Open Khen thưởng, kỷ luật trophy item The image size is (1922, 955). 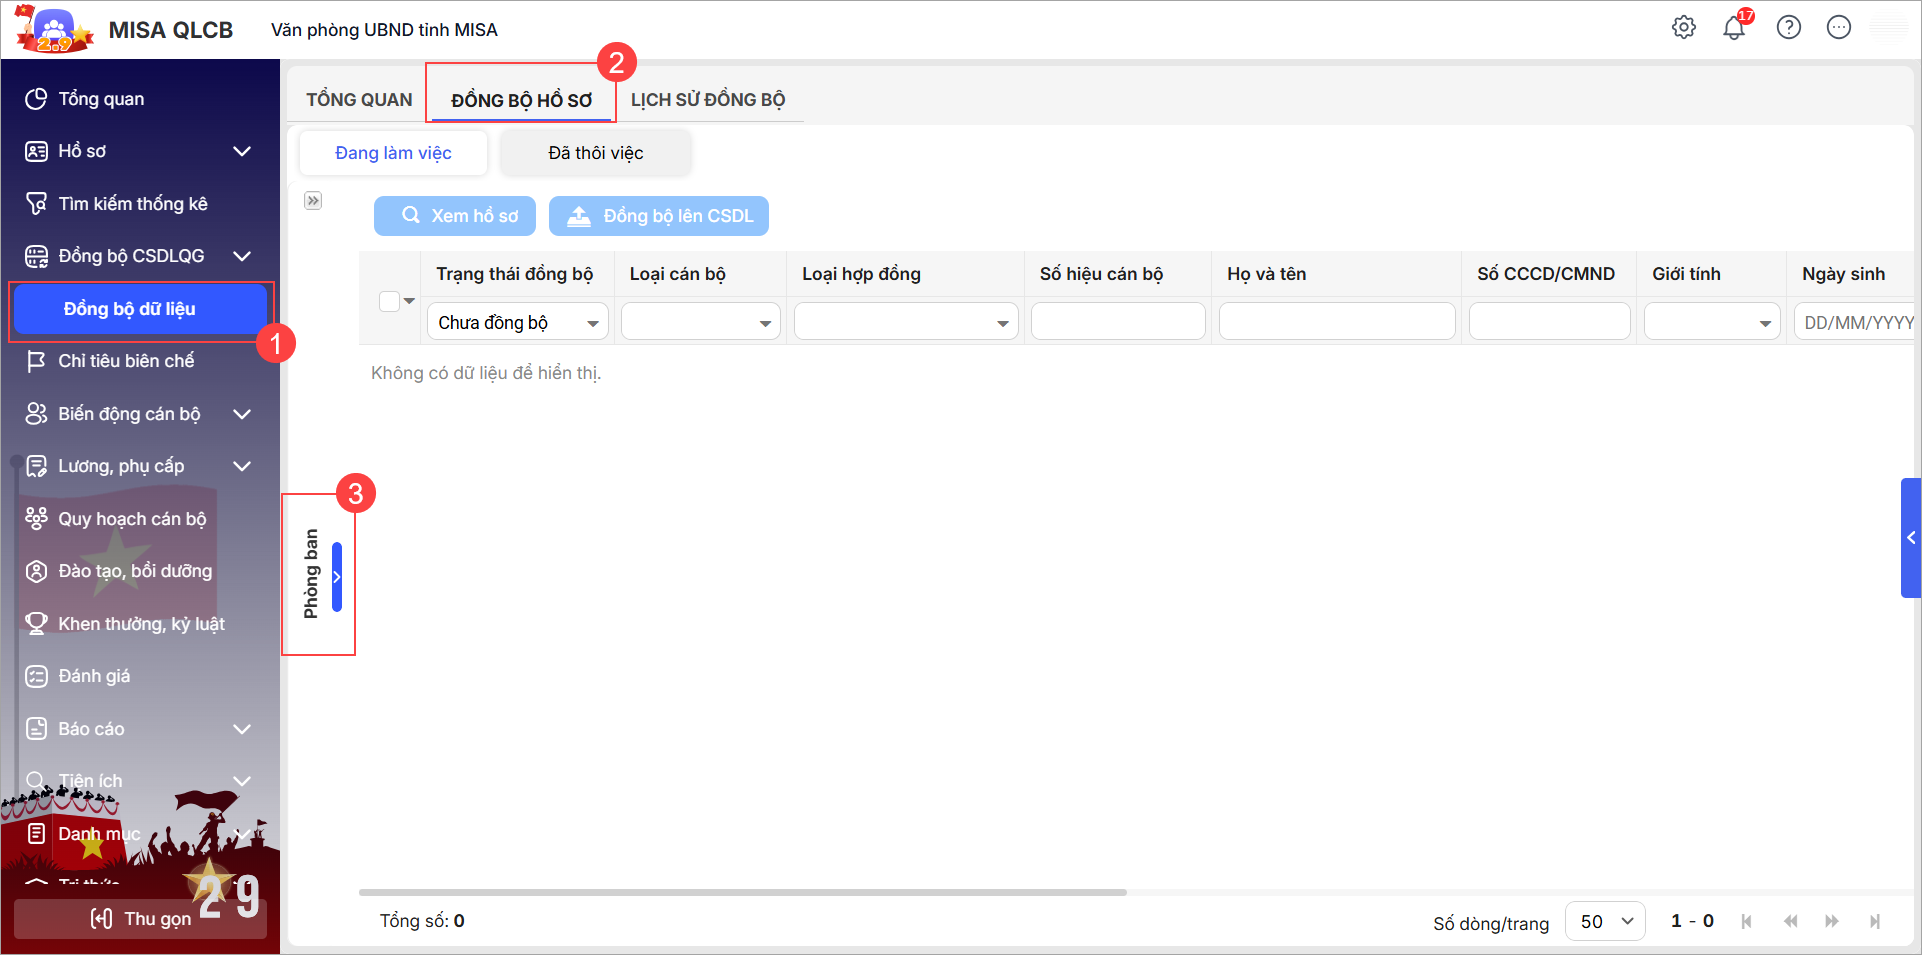click(140, 624)
